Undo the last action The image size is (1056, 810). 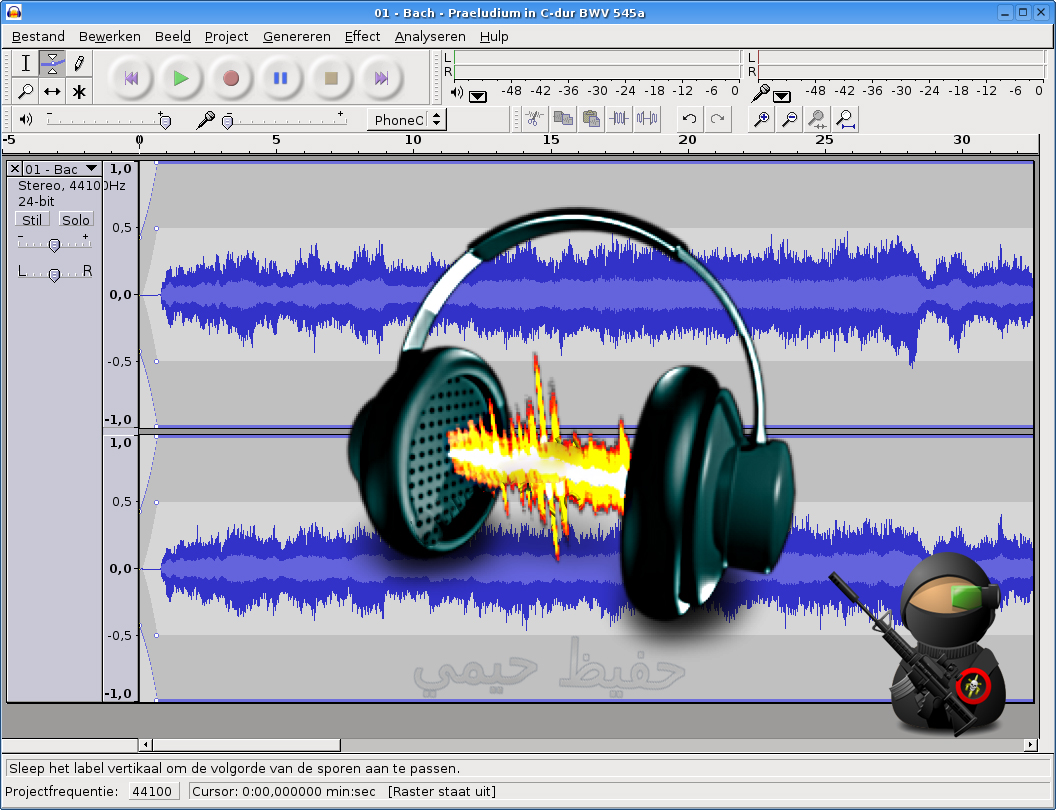click(x=689, y=119)
